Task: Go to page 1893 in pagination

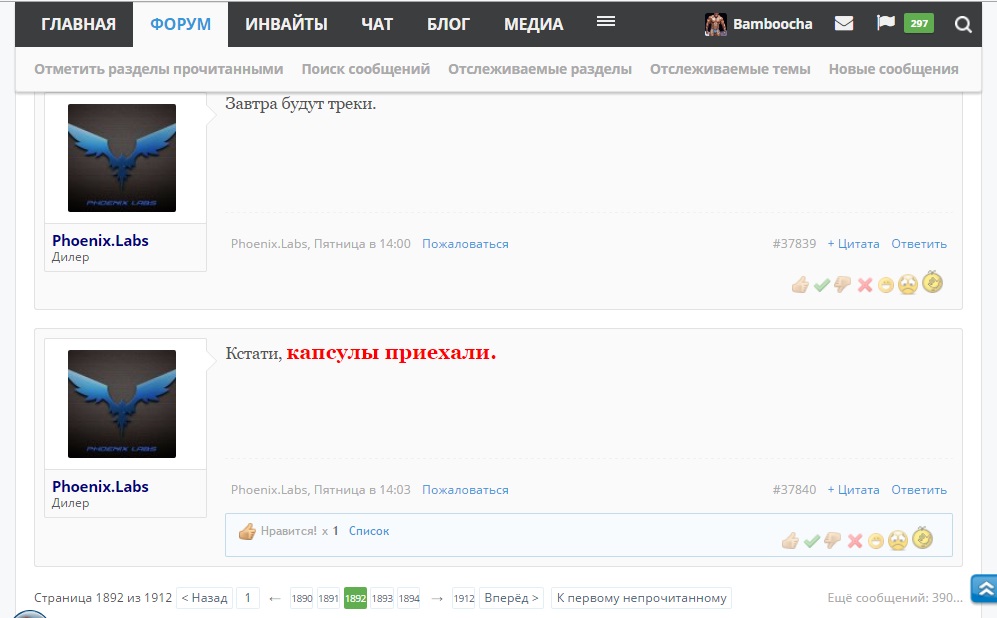Action: tap(382, 599)
